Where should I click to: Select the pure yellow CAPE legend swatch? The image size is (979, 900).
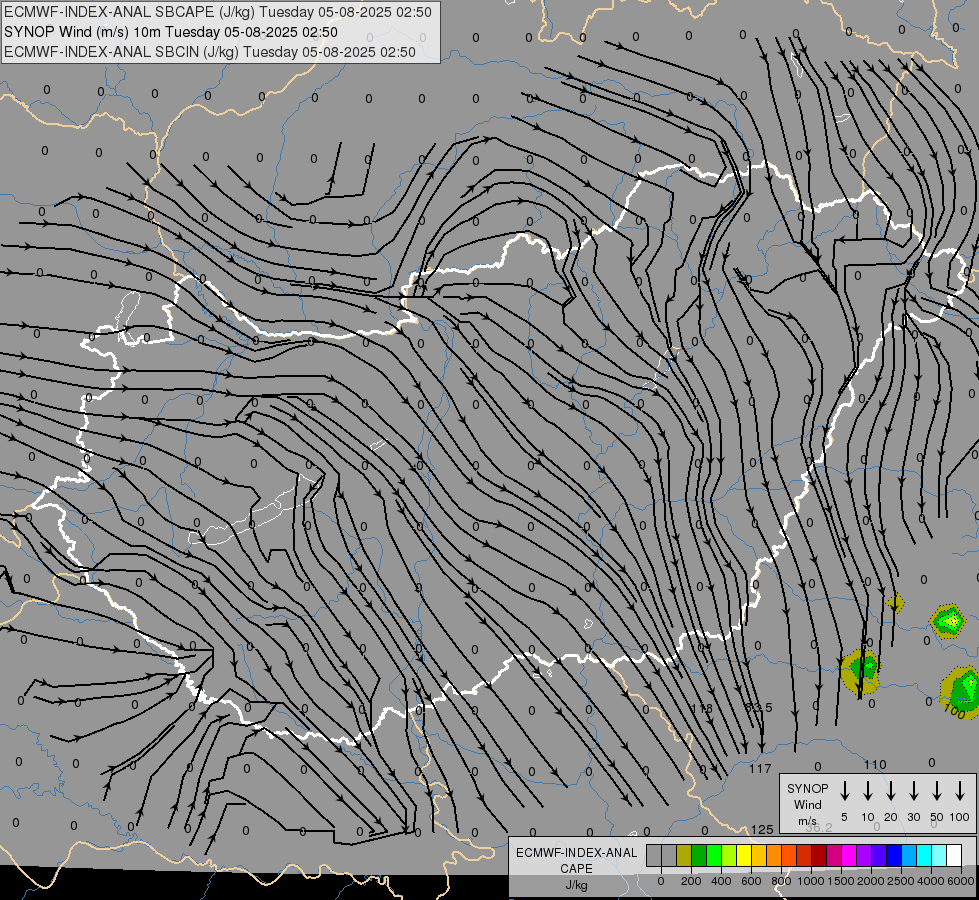744,855
